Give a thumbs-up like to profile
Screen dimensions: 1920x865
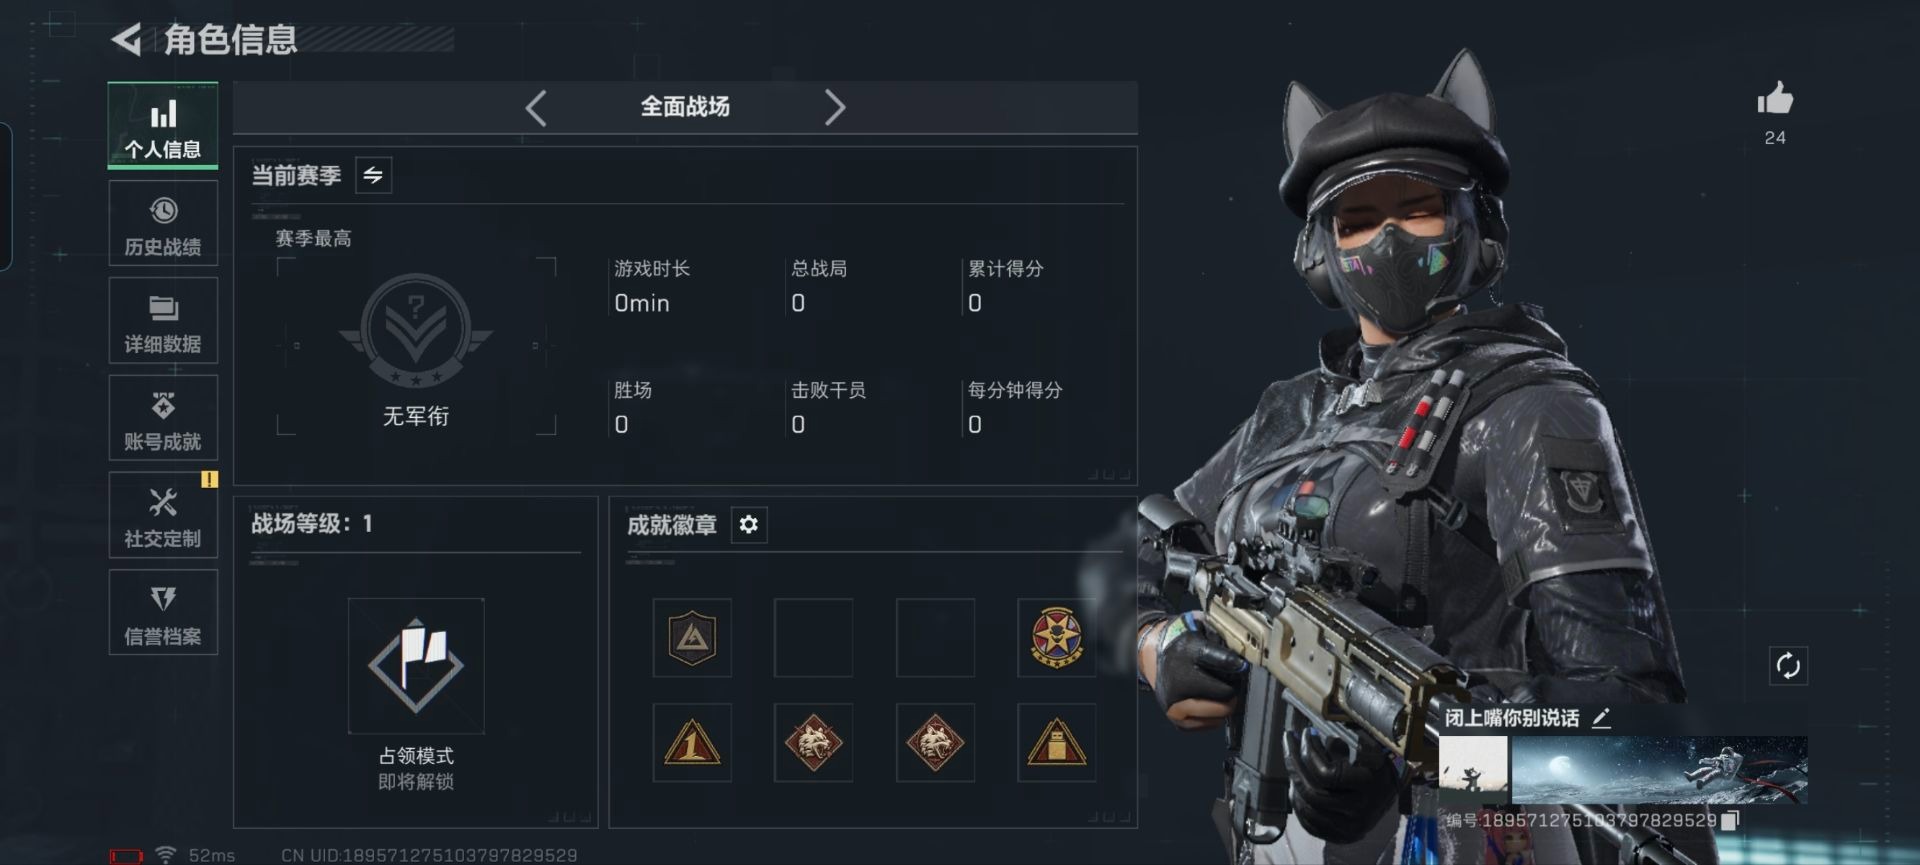click(1775, 100)
